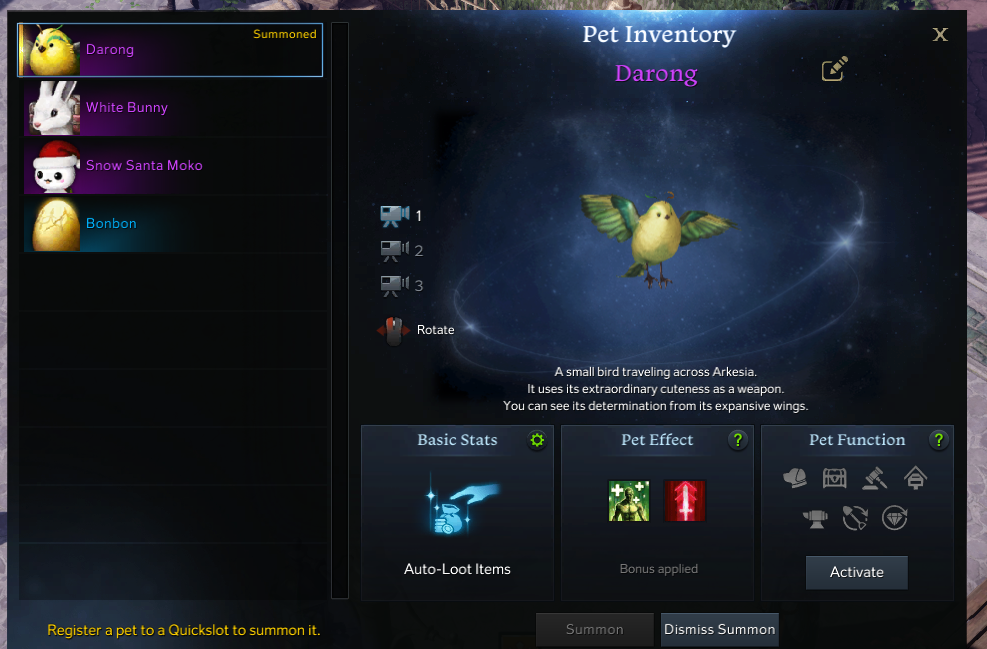Click the Dismiss Summon button

pyautogui.click(x=719, y=629)
